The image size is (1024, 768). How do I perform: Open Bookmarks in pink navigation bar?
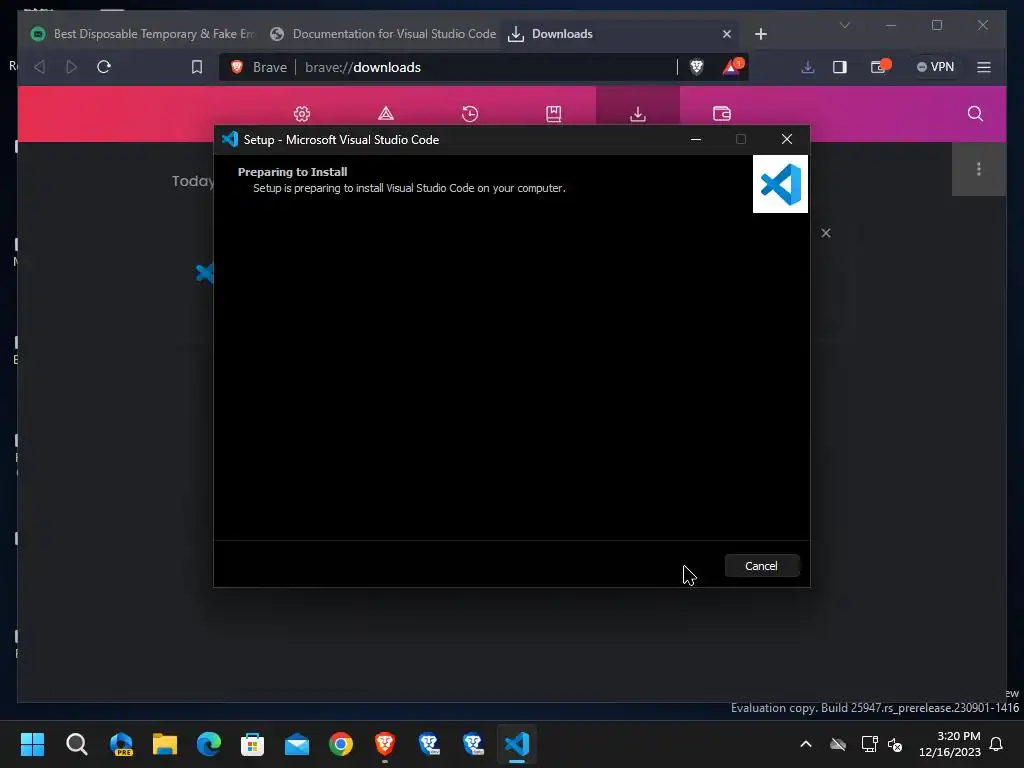click(x=554, y=114)
